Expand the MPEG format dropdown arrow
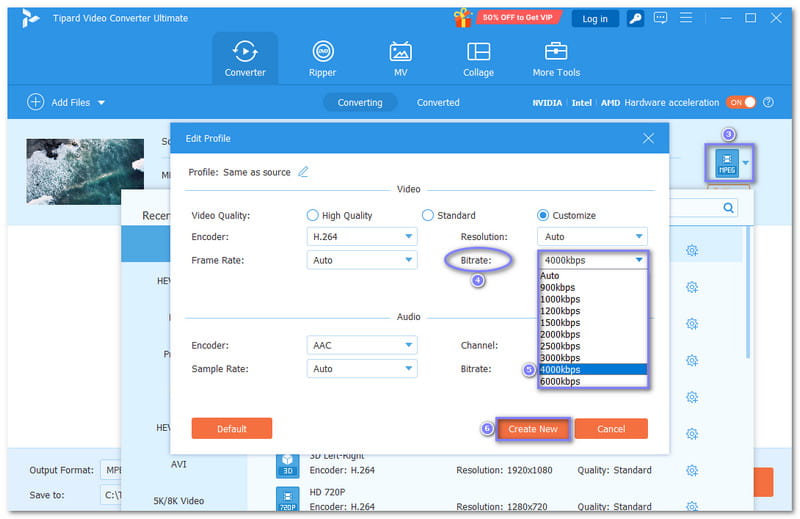800x519 pixels. coord(745,163)
